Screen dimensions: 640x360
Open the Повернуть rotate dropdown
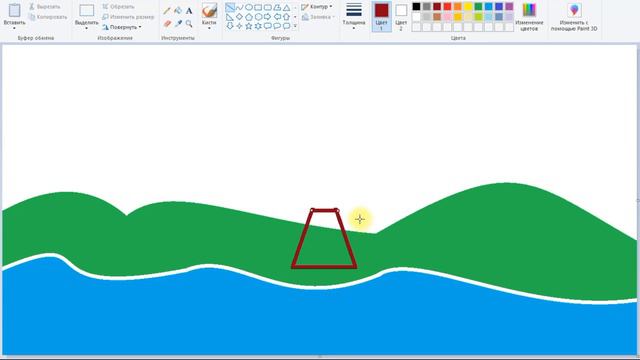click(x=122, y=27)
